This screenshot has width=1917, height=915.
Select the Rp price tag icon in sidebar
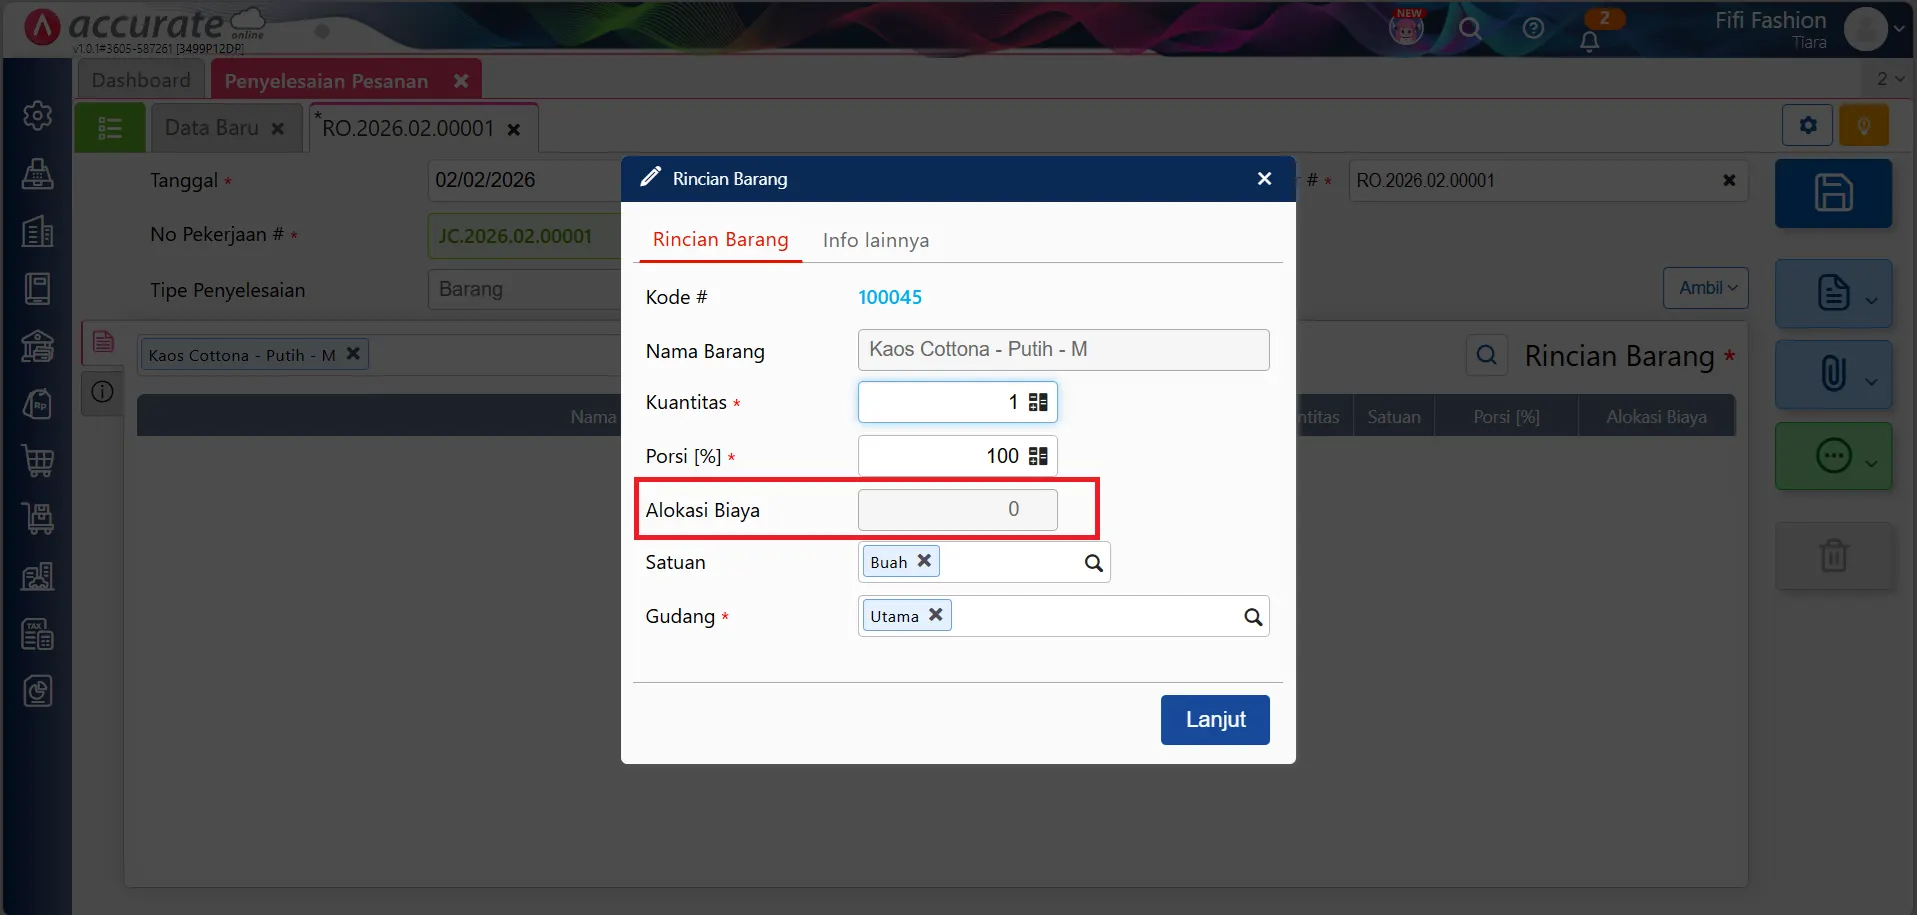click(x=37, y=404)
